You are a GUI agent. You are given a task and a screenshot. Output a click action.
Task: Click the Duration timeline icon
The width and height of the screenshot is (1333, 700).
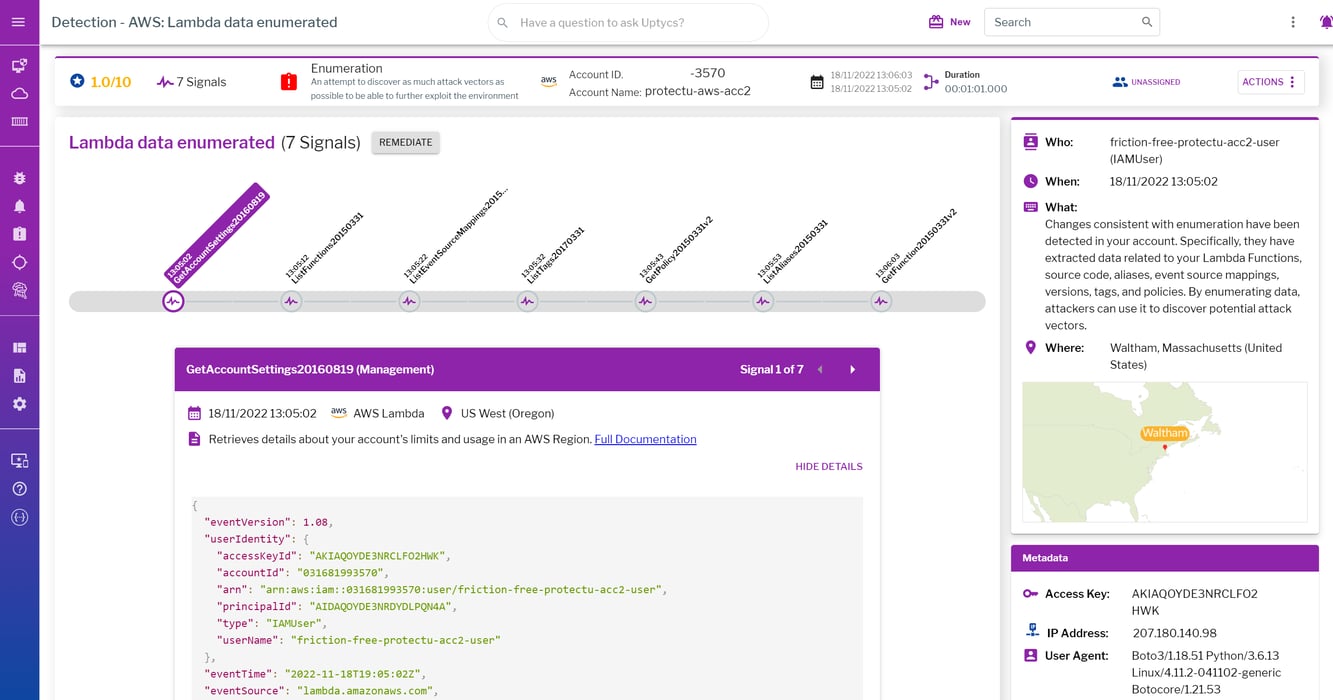coord(931,82)
